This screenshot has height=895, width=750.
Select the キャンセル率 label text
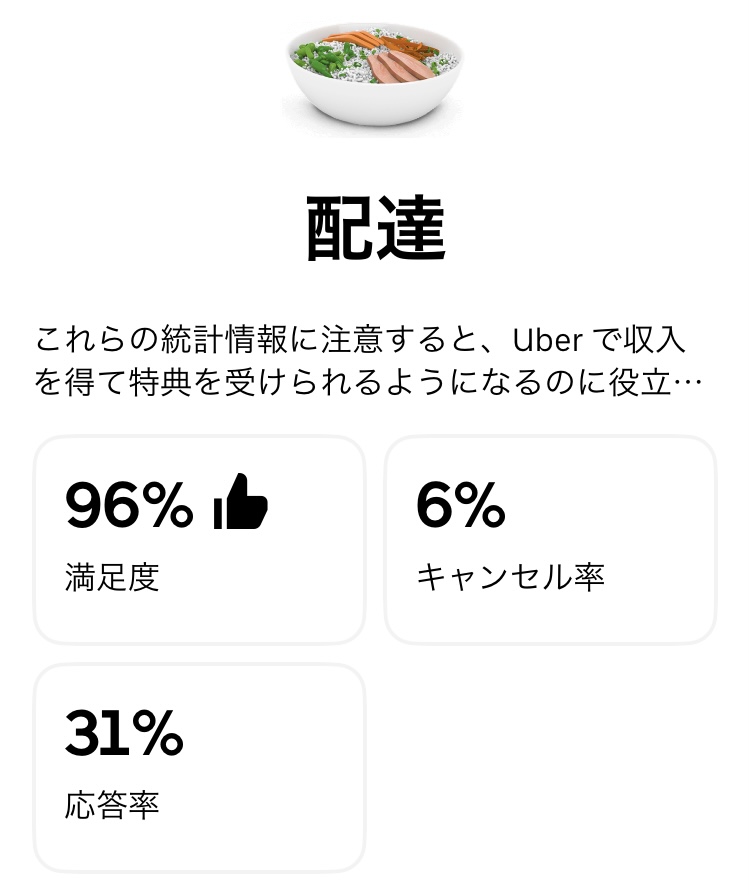pyautogui.click(x=510, y=578)
